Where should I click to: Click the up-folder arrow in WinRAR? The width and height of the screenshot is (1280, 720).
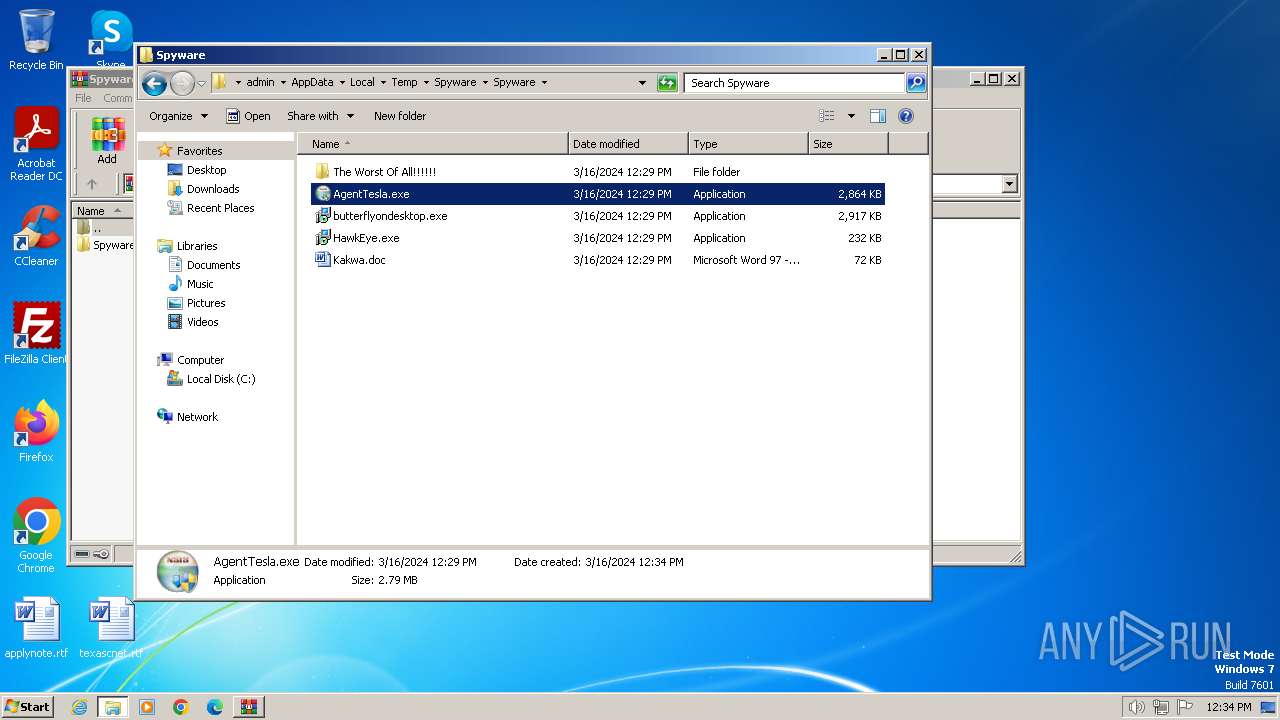click(x=92, y=184)
